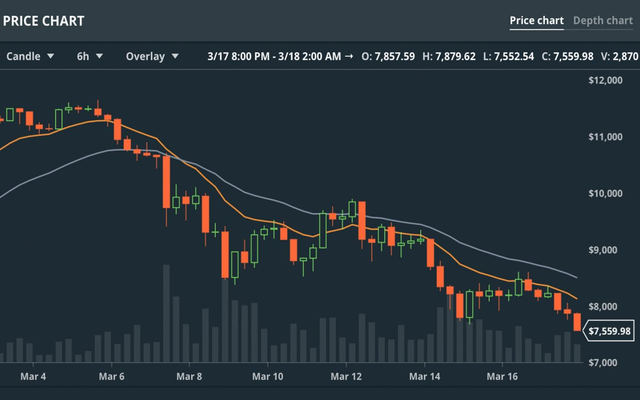Click the Mar 16 date axis label

pos(502,376)
